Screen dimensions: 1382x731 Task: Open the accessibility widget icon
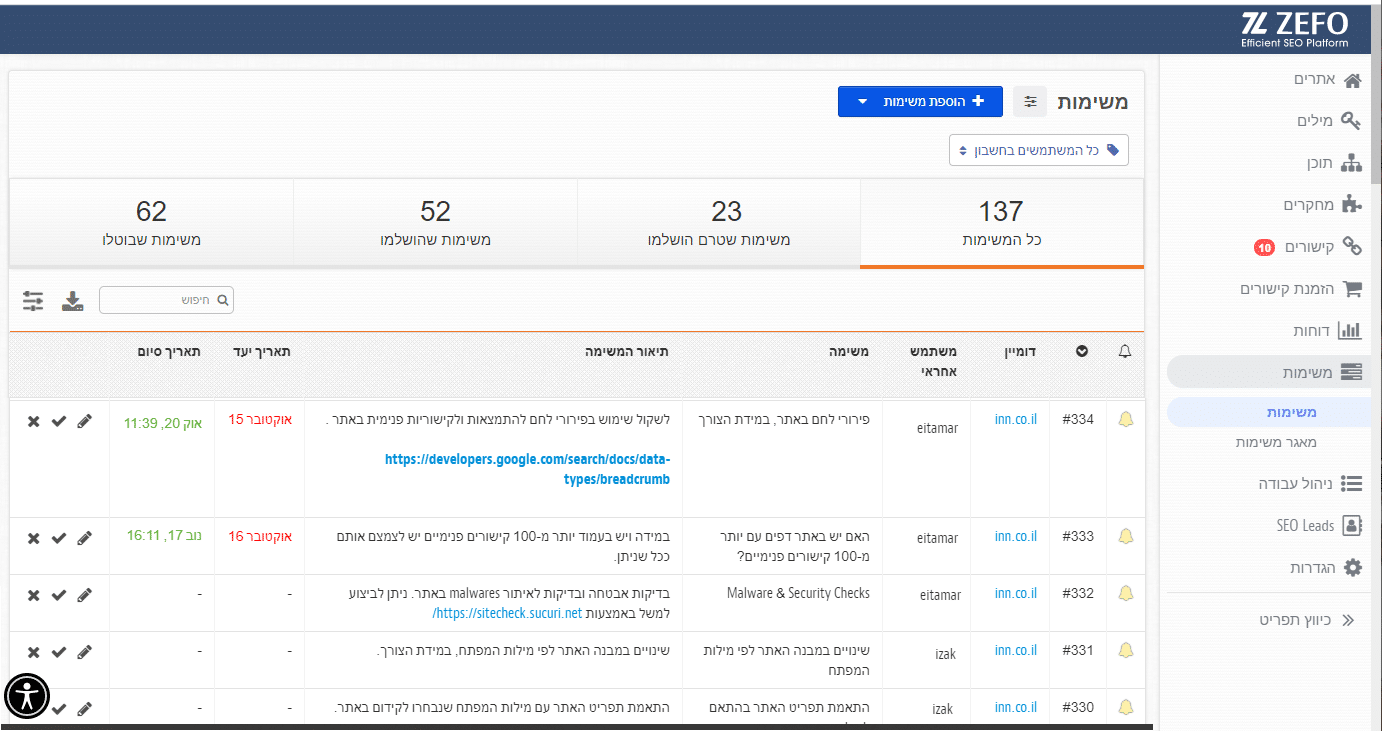click(x=27, y=695)
